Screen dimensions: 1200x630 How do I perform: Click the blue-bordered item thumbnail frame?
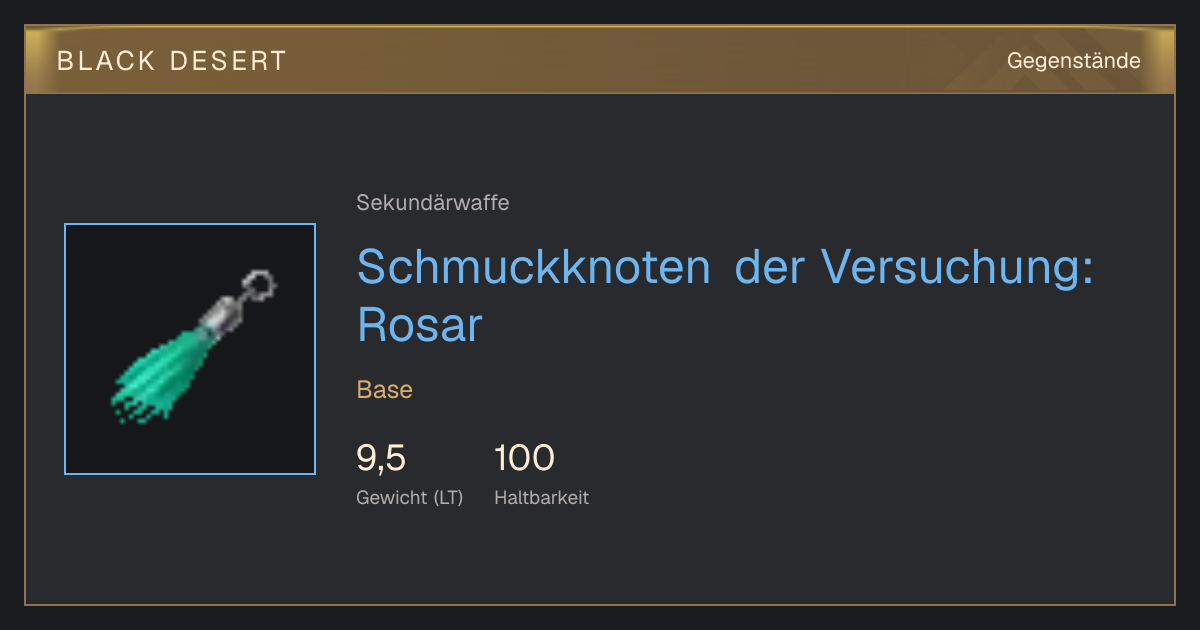(x=190, y=349)
